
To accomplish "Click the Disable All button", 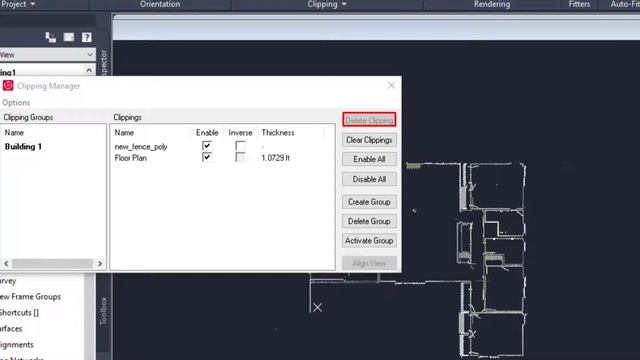I will tap(369, 179).
